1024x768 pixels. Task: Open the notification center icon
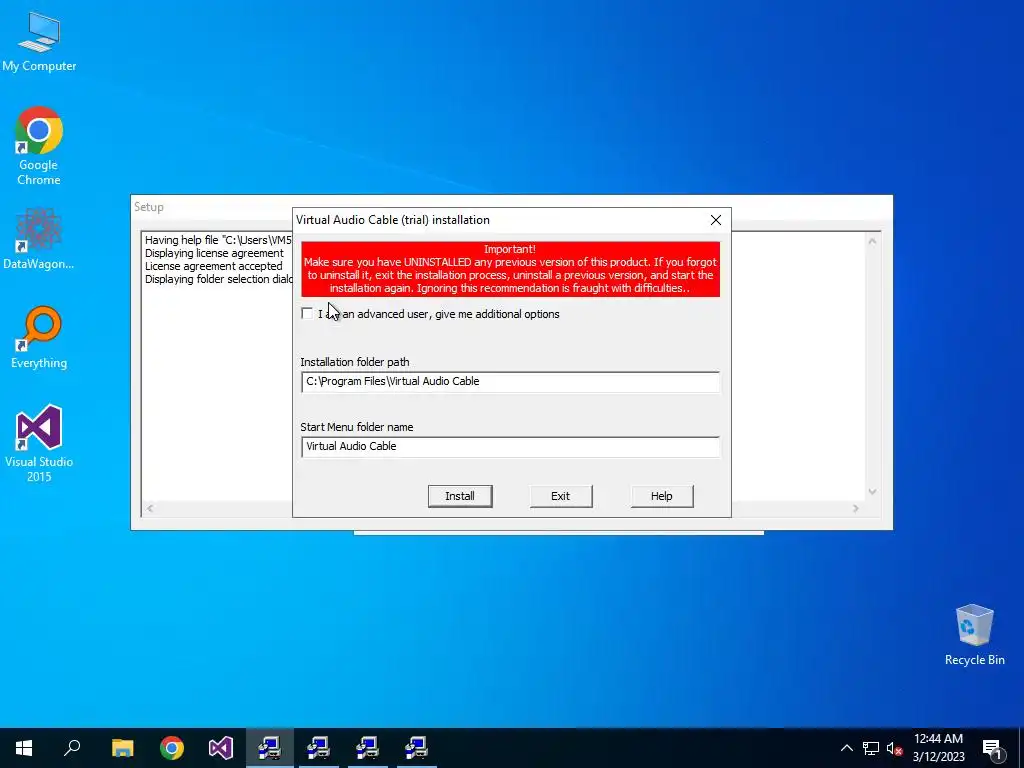coord(993,748)
